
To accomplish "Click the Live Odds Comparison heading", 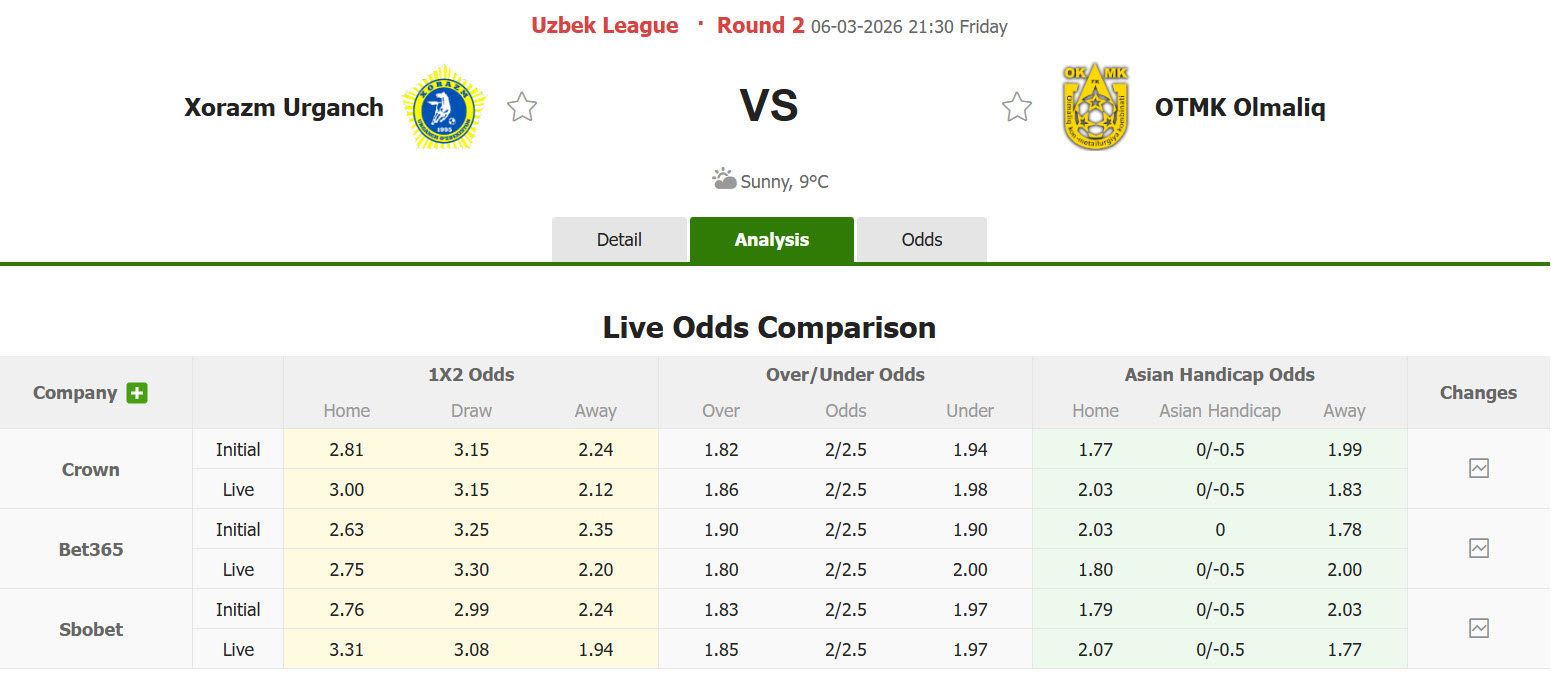I will (x=769, y=327).
